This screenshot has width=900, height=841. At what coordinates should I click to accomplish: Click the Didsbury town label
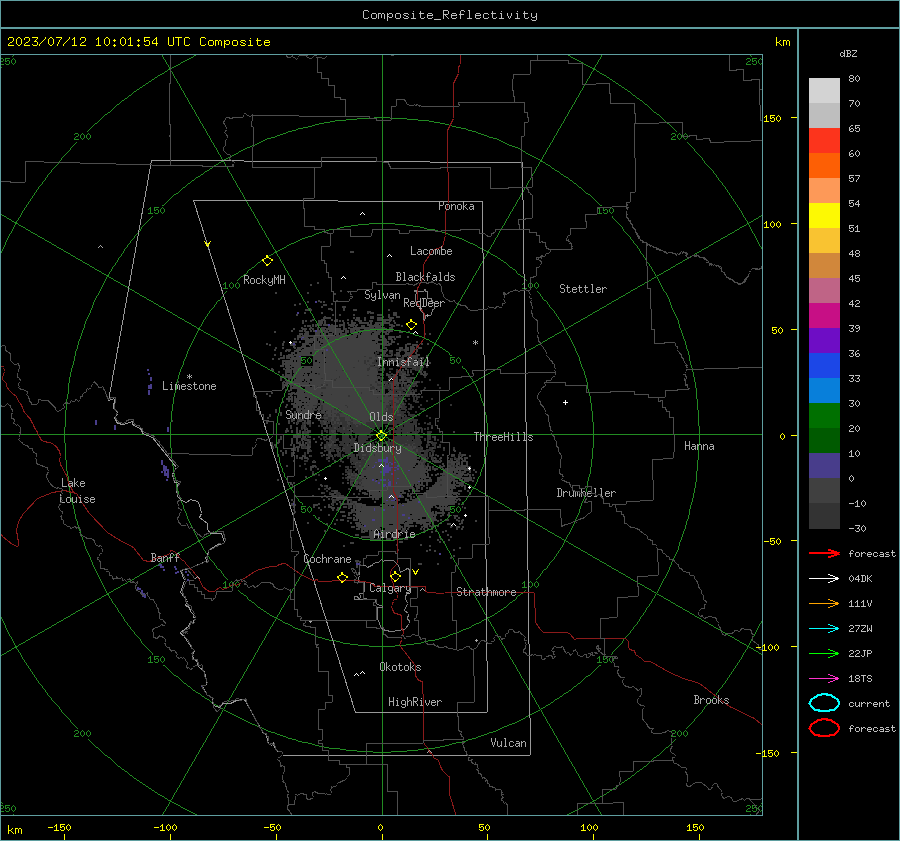pos(377,448)
